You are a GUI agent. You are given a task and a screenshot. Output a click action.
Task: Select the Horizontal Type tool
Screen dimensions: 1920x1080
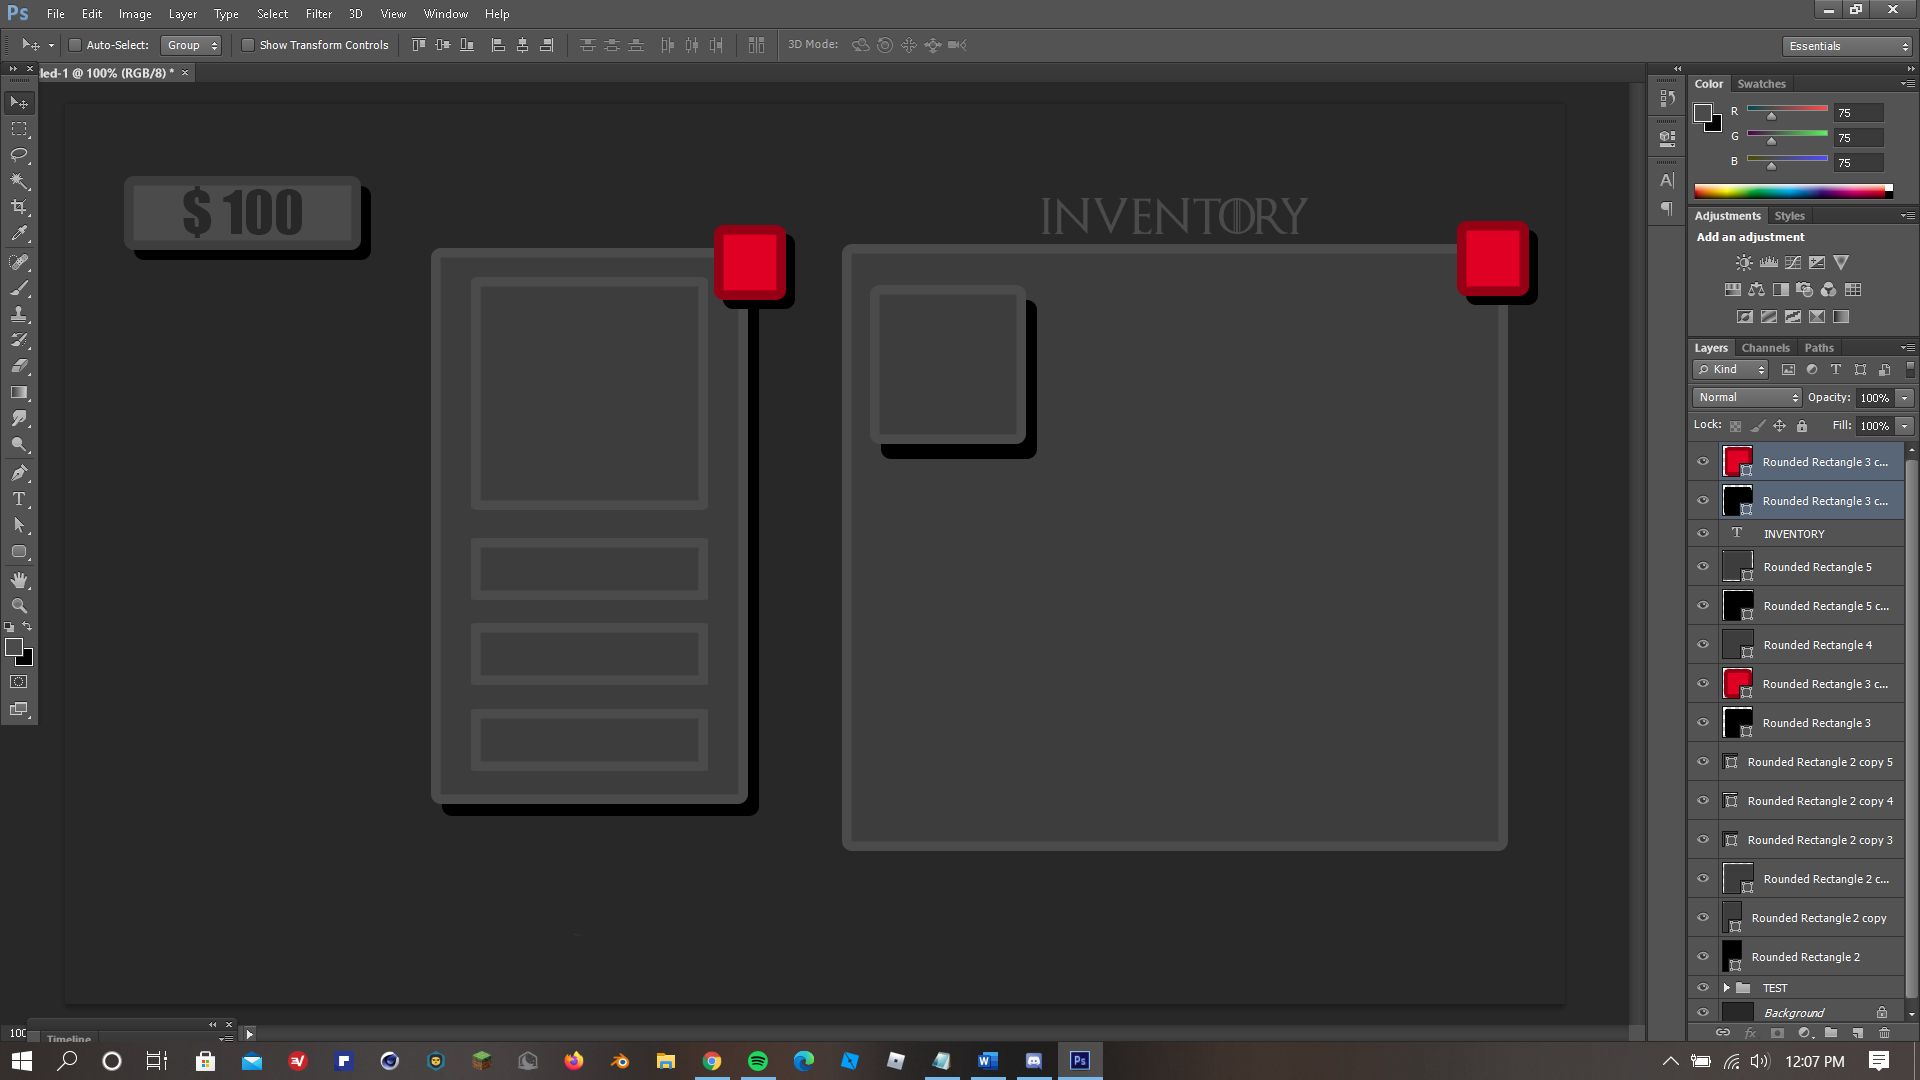[19, 499]
